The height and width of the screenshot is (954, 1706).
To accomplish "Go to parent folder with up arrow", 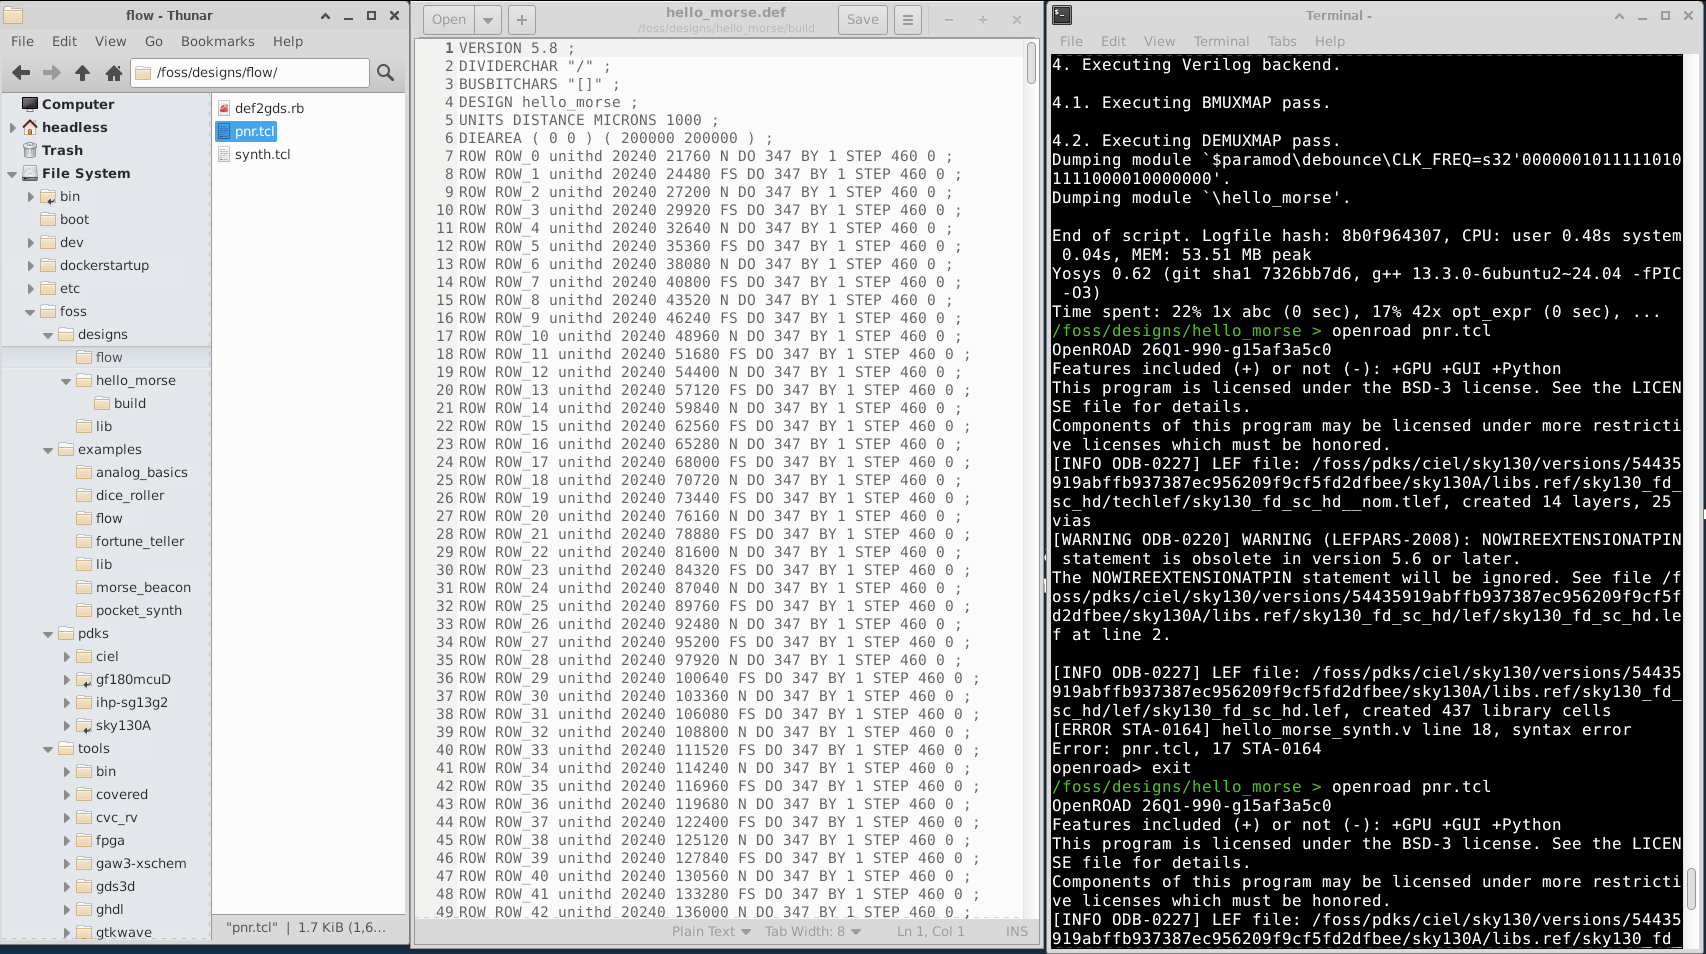I will tap(83, 72).
